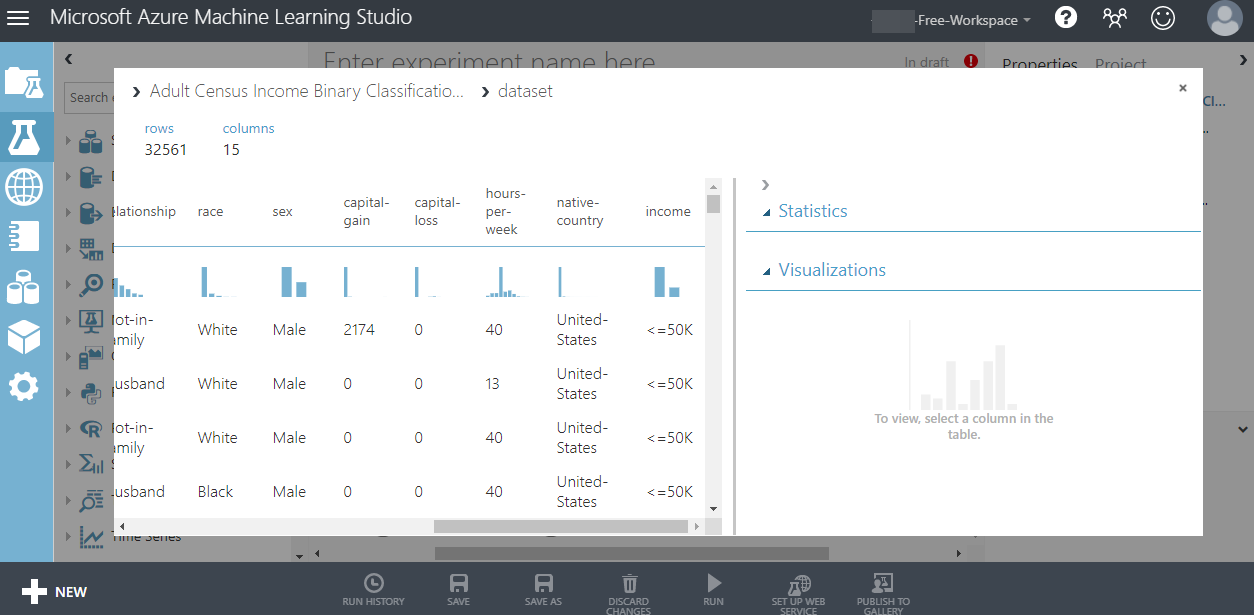Open the Settings gear sidebar icon
Image resolution: width=1254 pixels, height=615 pixels.
(x=24, y=387)
